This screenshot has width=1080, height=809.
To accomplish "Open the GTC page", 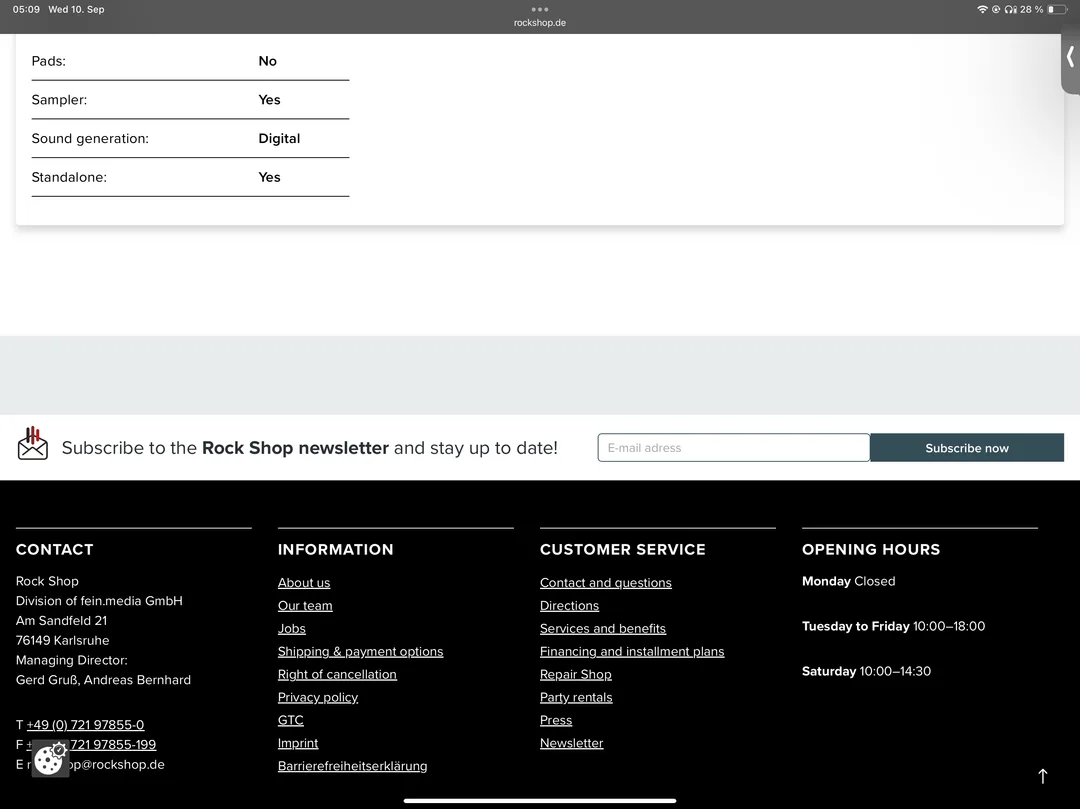I will [x=290, y=720].
